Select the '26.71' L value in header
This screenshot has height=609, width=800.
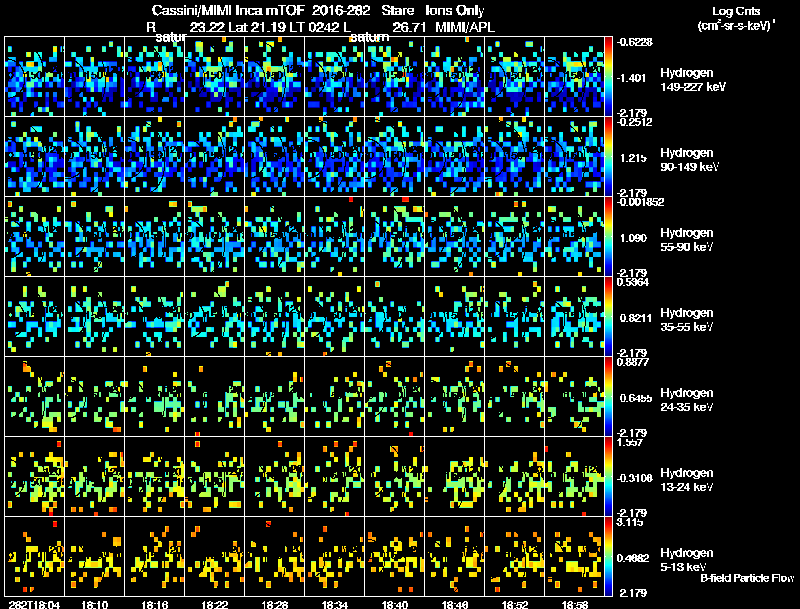point(409,27)
